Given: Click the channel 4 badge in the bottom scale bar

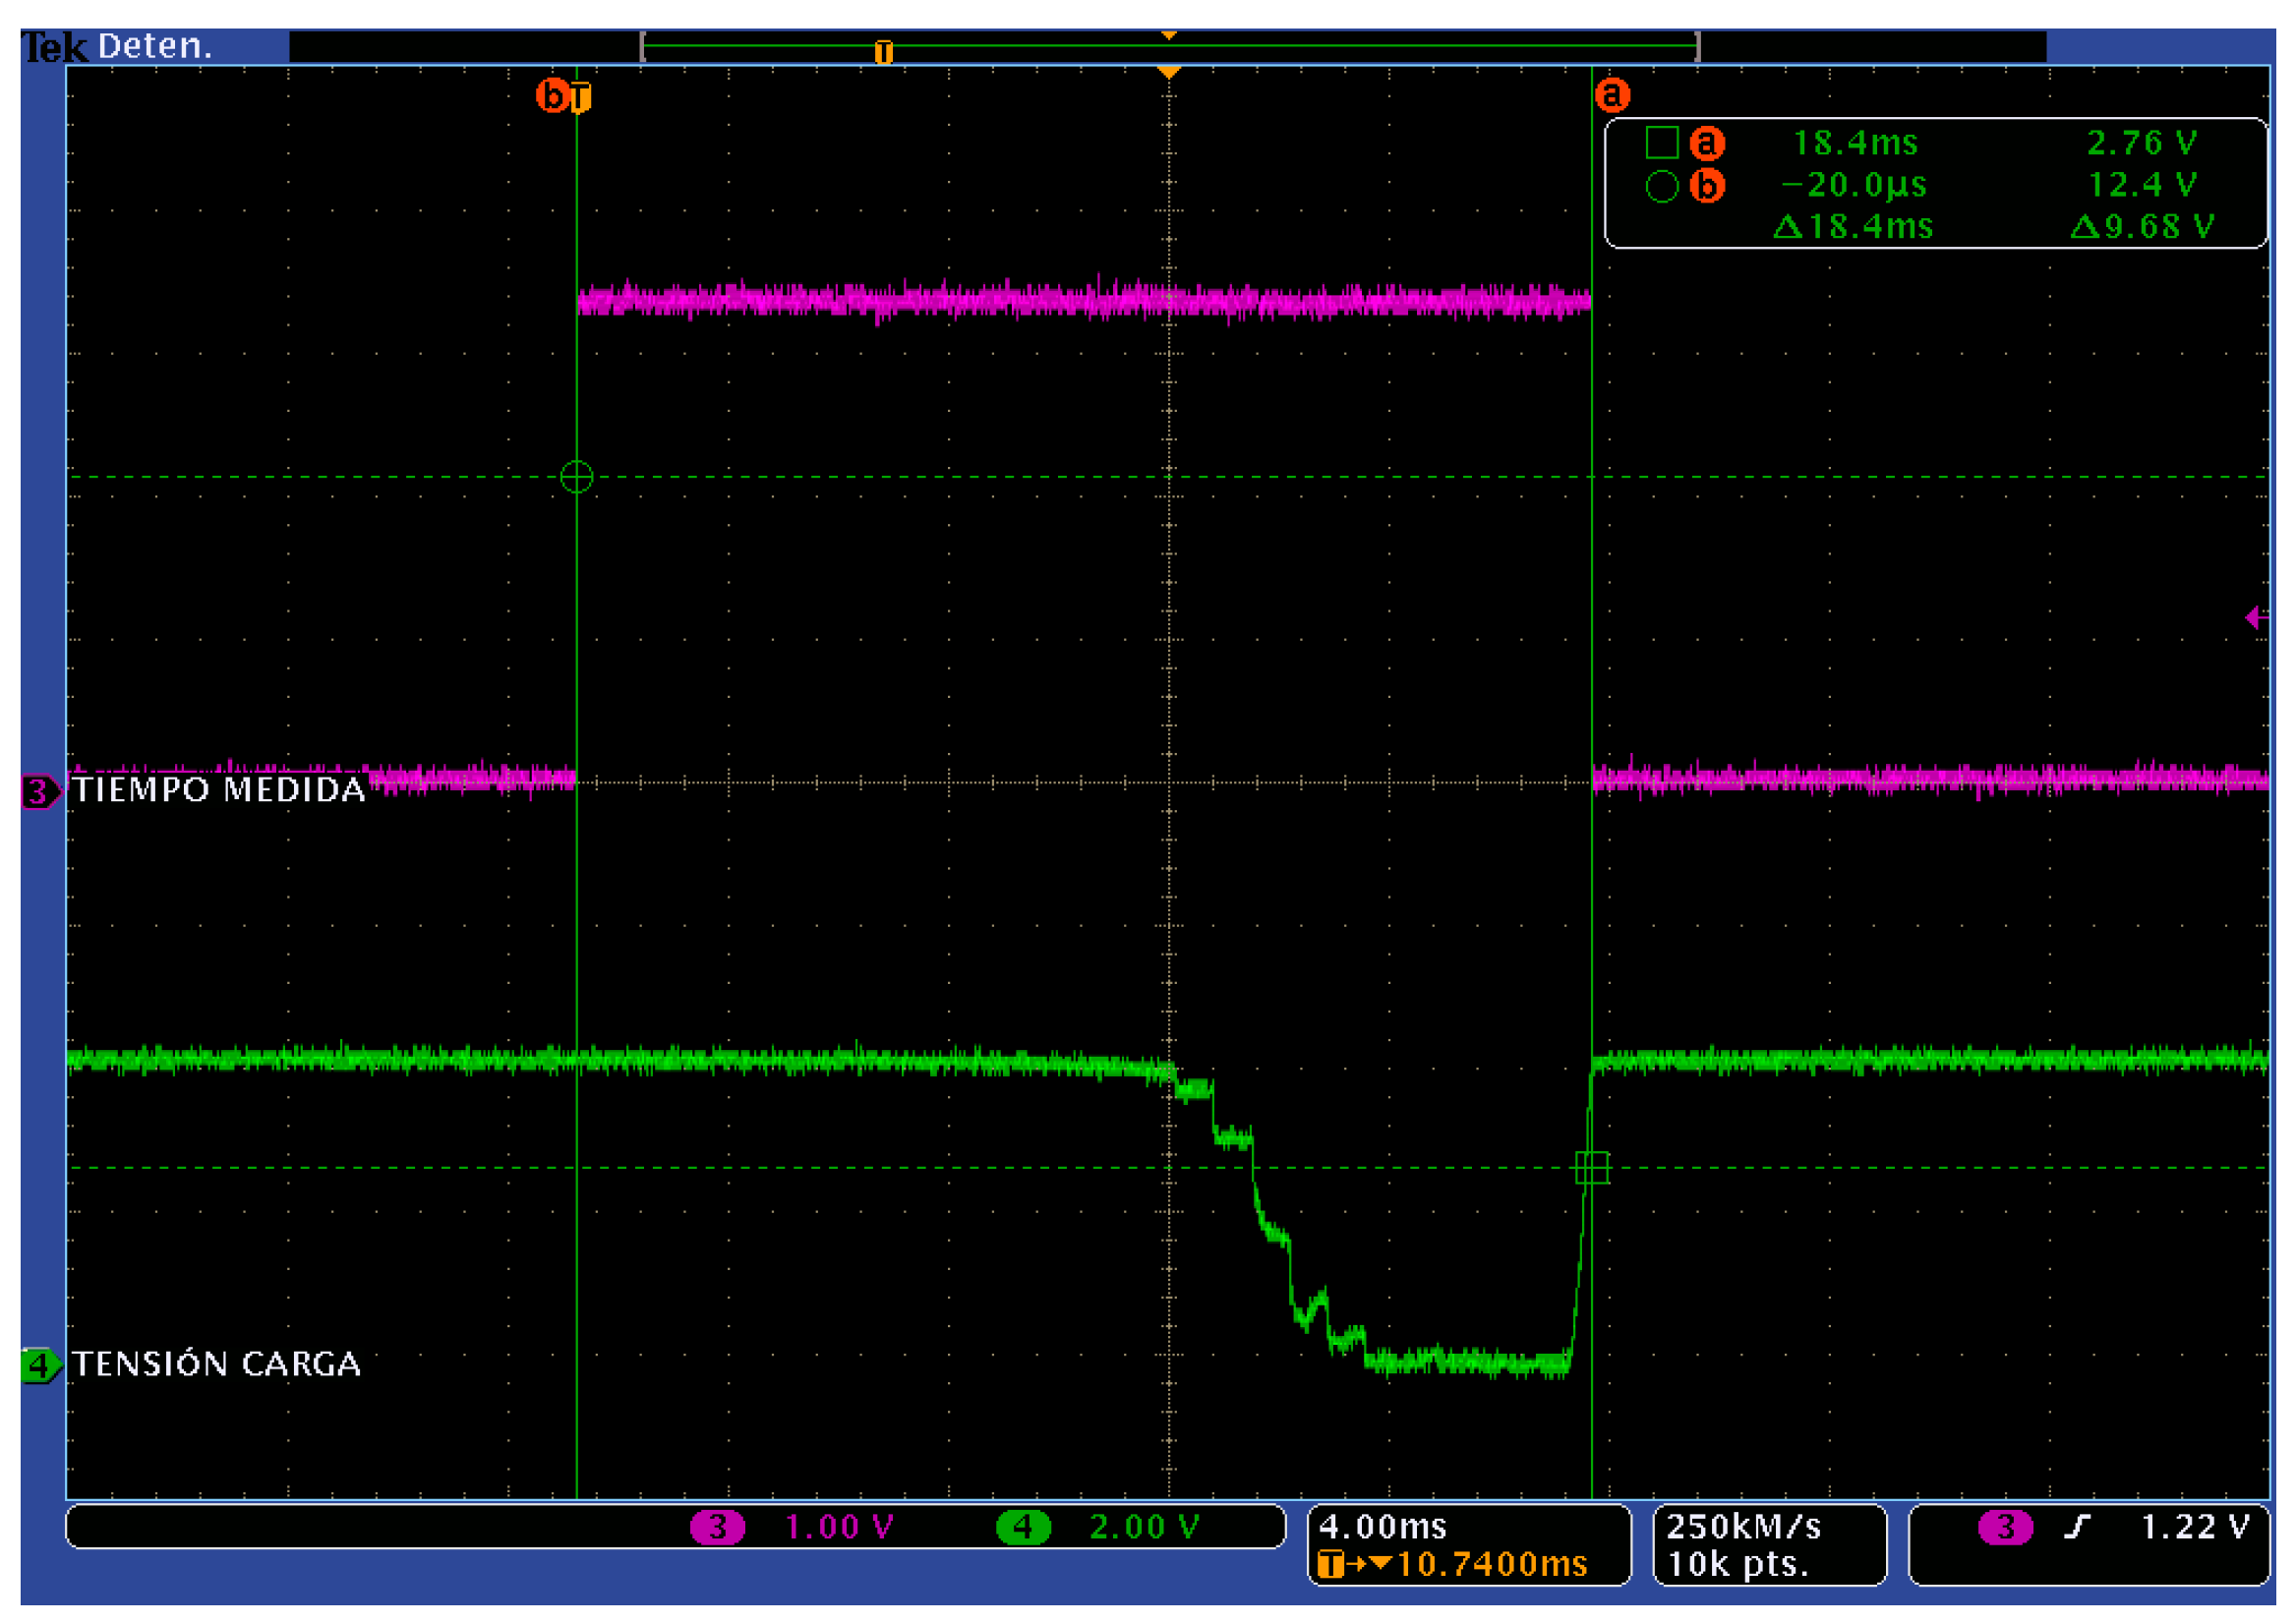Looking at the screenshot, I should pyautogui.click(x=1023, y=1528).
